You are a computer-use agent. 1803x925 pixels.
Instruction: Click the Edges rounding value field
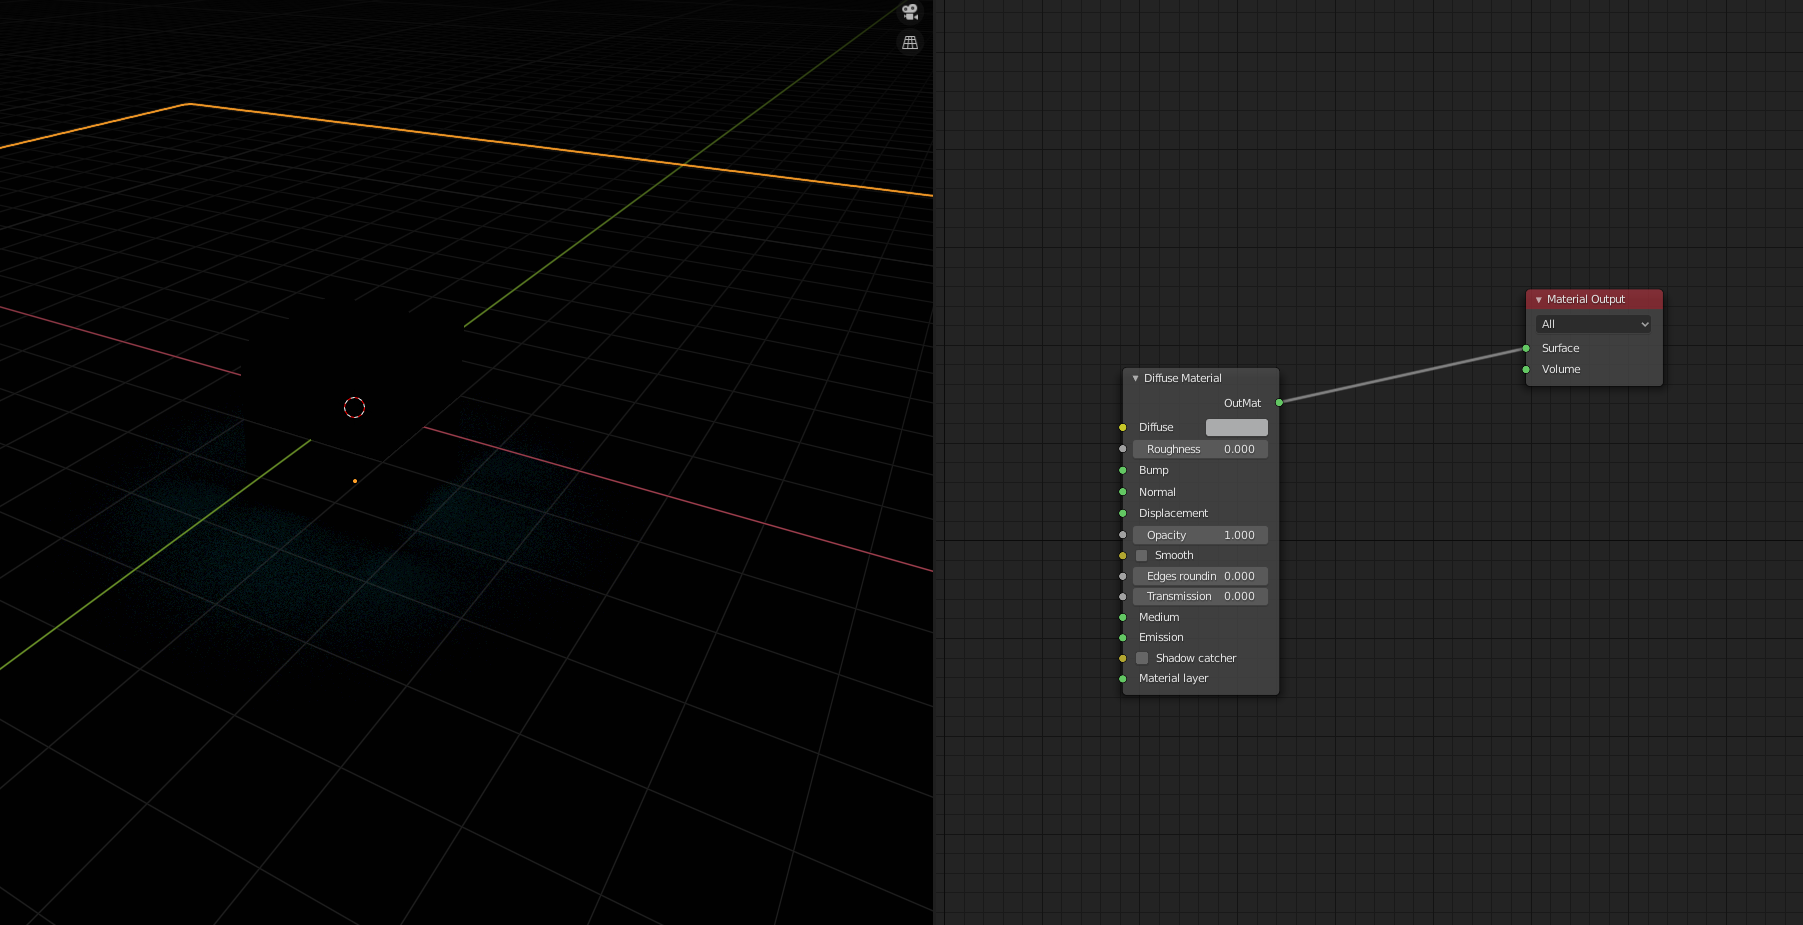click(x=1200, y=576)
